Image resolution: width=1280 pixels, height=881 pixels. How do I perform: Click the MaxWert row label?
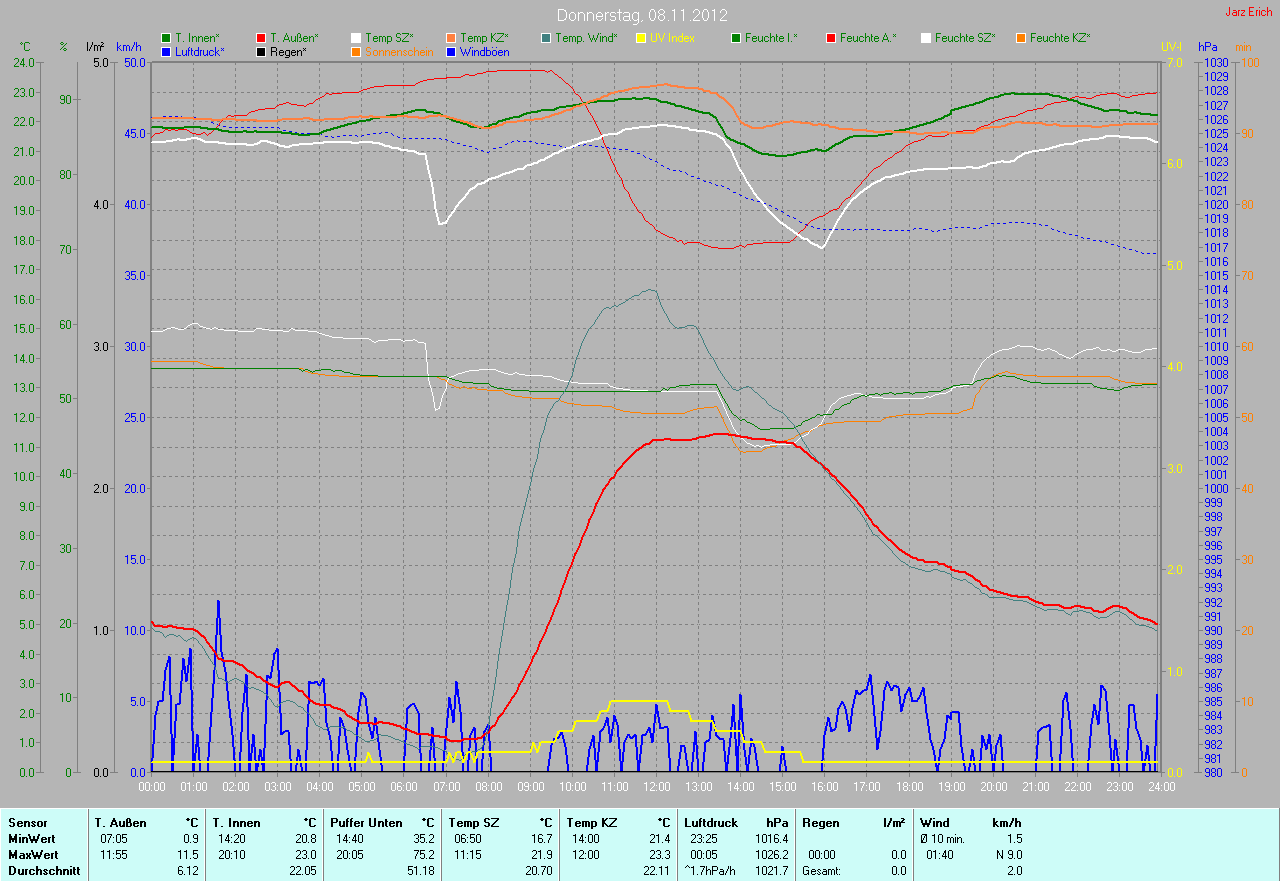pos(34,855)
